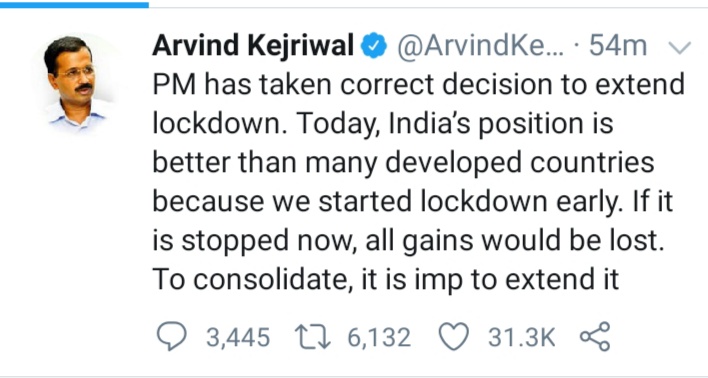This screenshot has height=378, width=708.
Task: View the 31.3K likes count
Action: coord(522,337)
